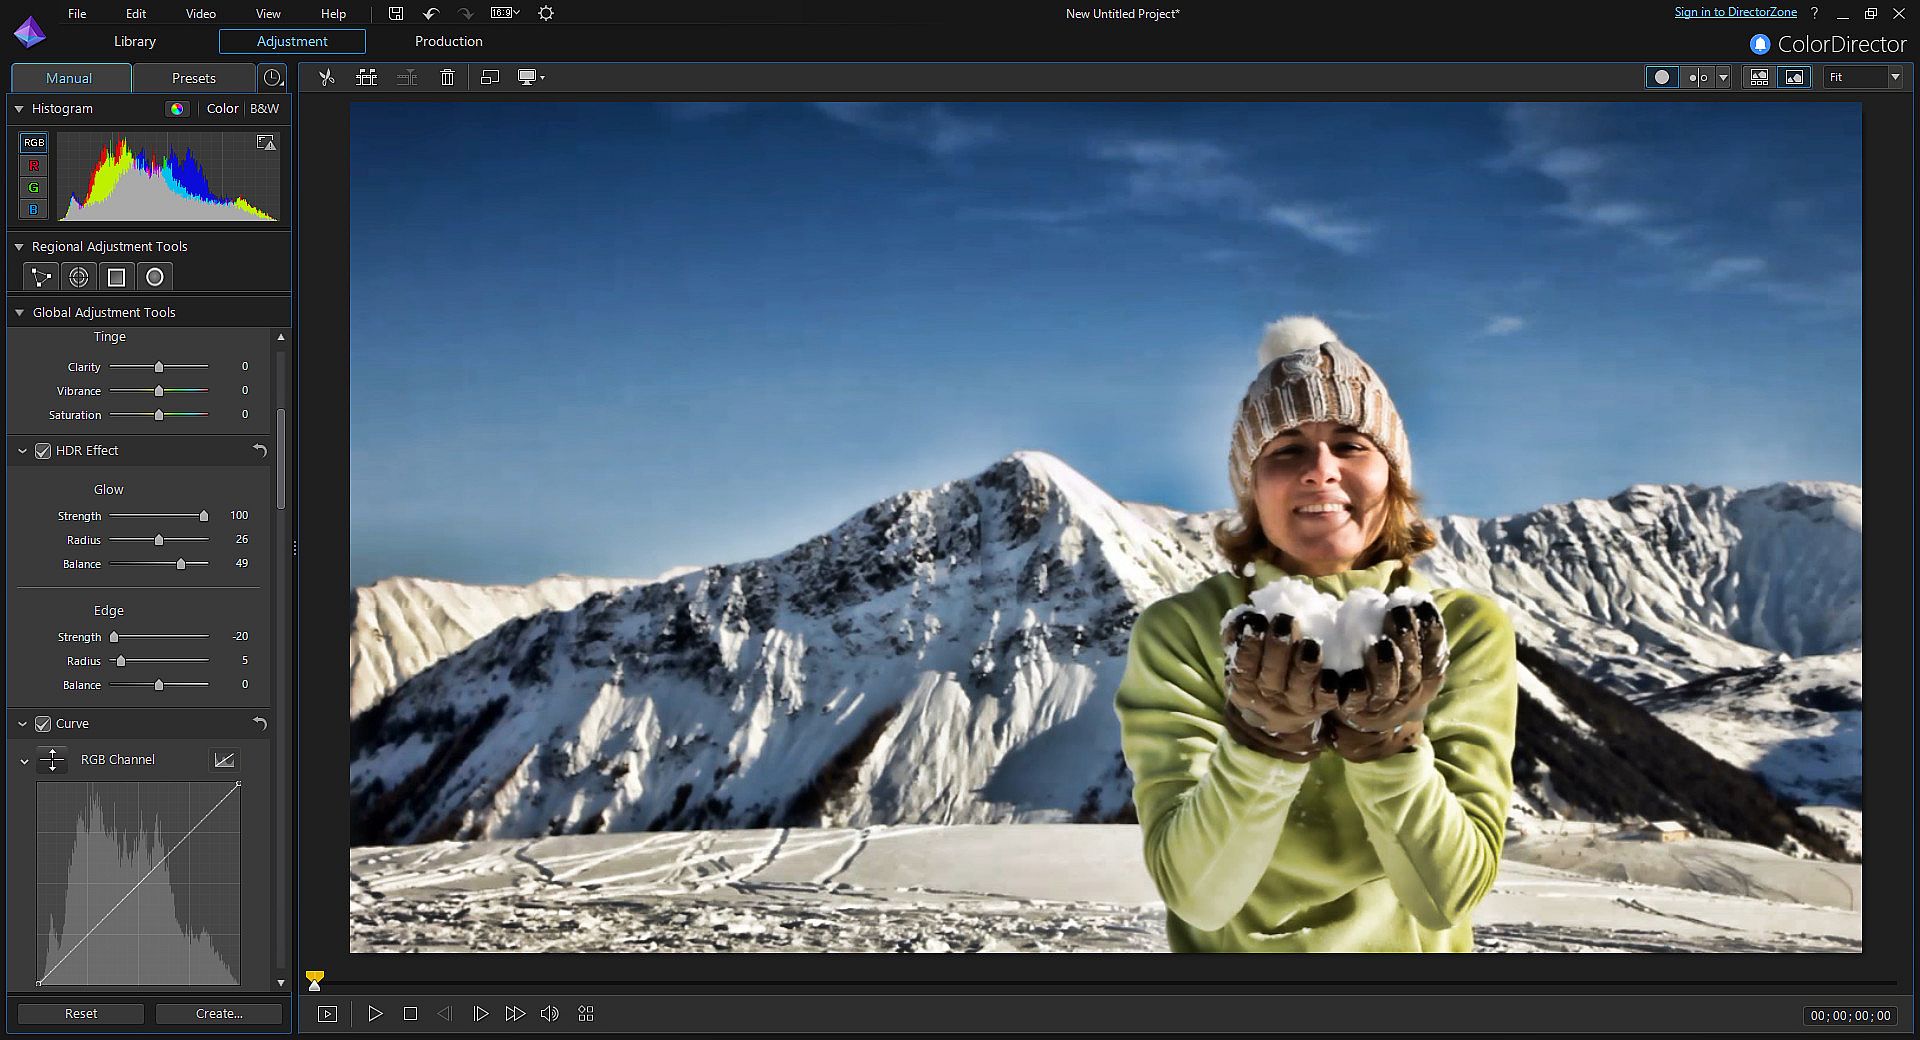
Task: Open the Video menu
Action: point(200,14)
